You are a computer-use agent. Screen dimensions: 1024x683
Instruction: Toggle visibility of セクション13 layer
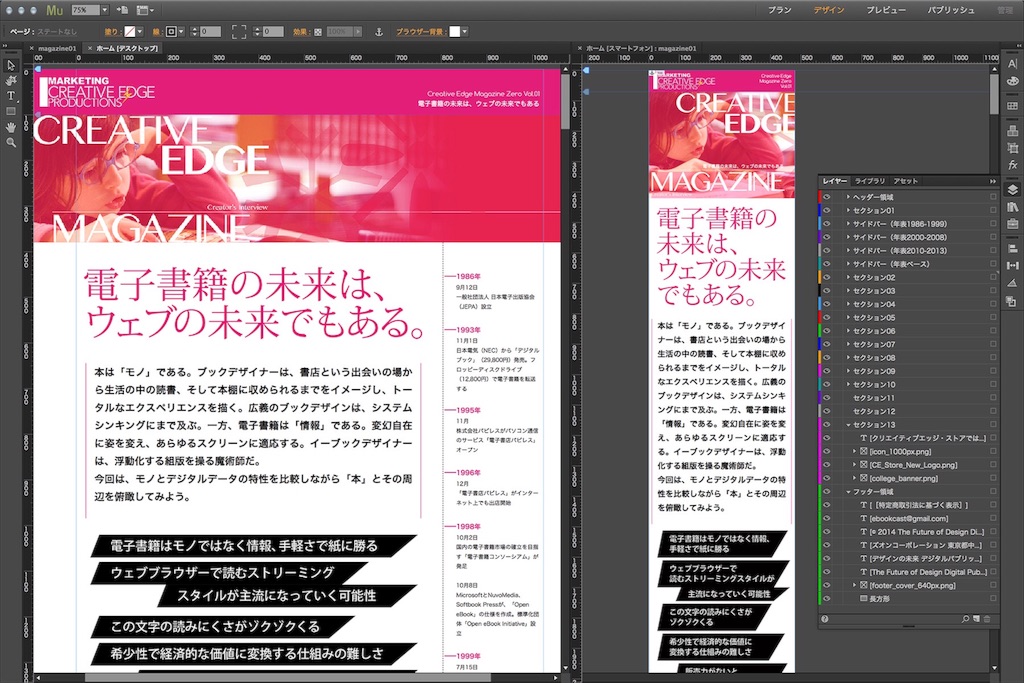tap(827, 424)
